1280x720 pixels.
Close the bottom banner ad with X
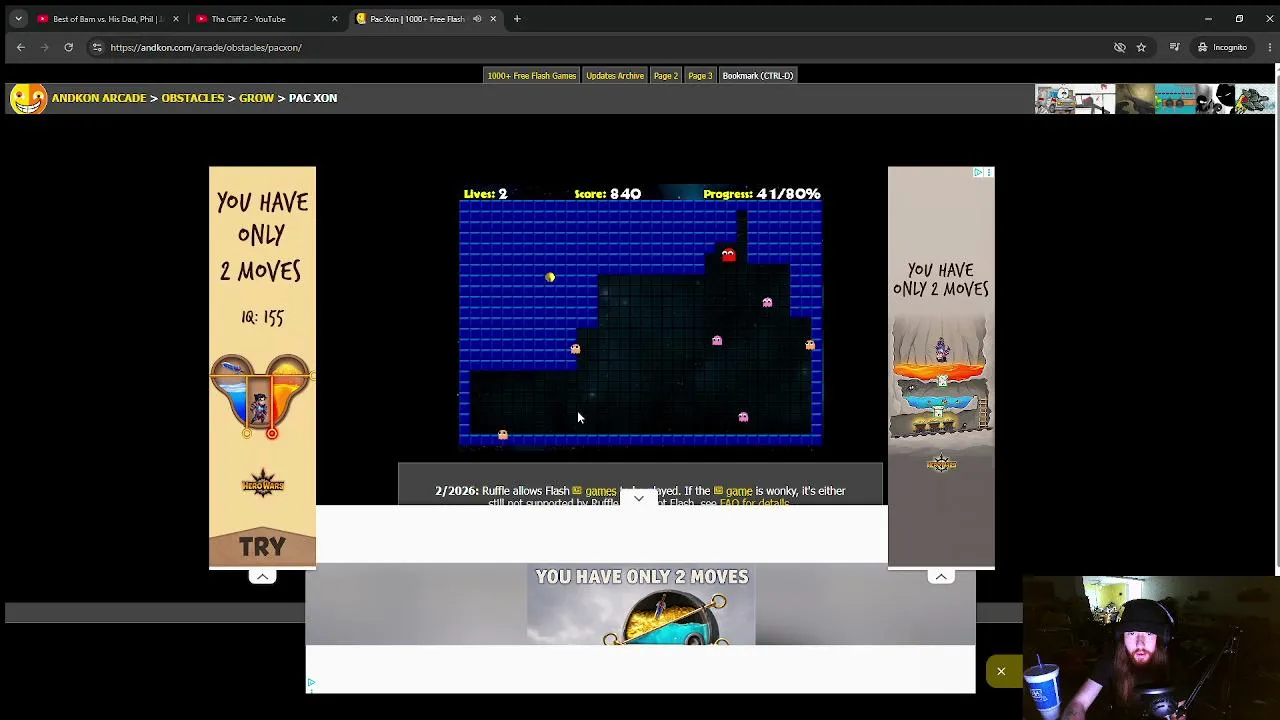pyautogui.click(x=1001, y=671)
